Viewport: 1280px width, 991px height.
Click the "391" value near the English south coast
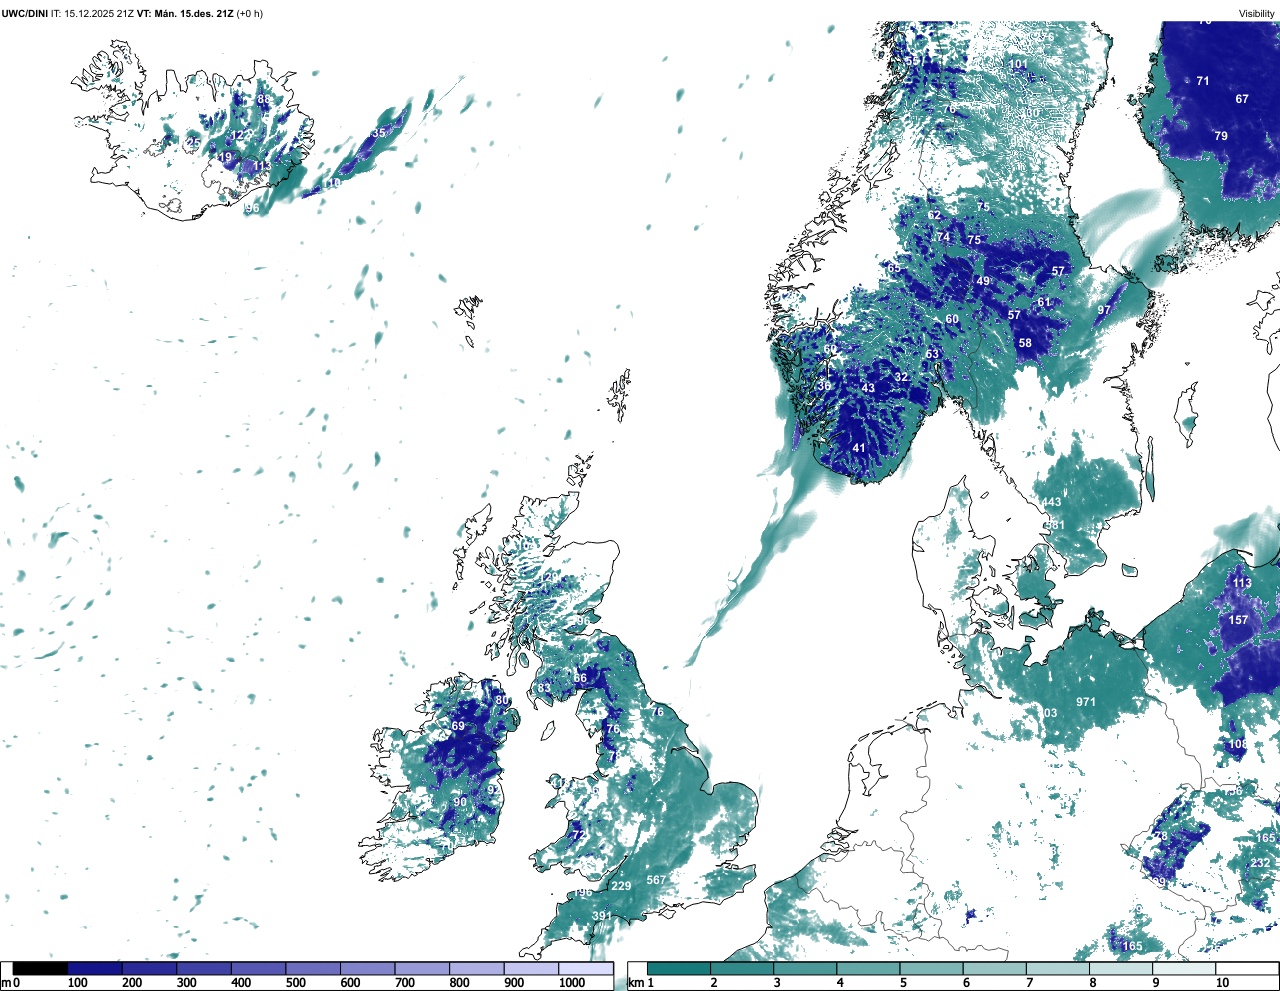[x=602, y=916]
